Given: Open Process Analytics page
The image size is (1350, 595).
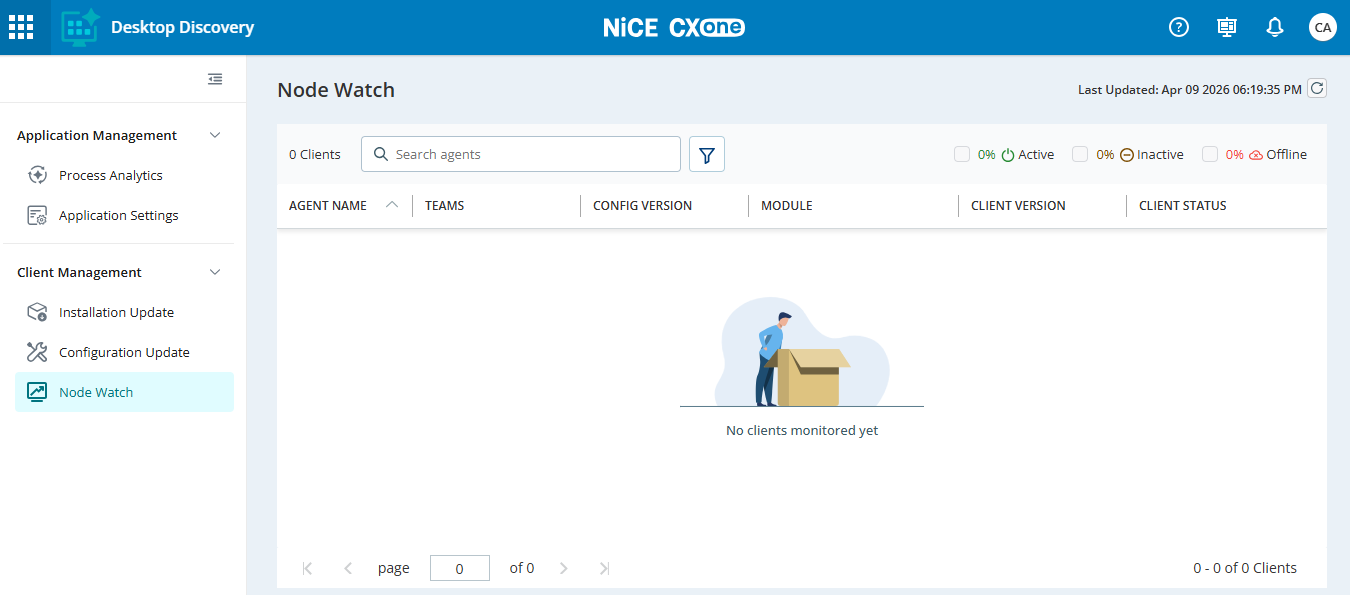Looking at the screenshot, I should (x=110, y=175).
